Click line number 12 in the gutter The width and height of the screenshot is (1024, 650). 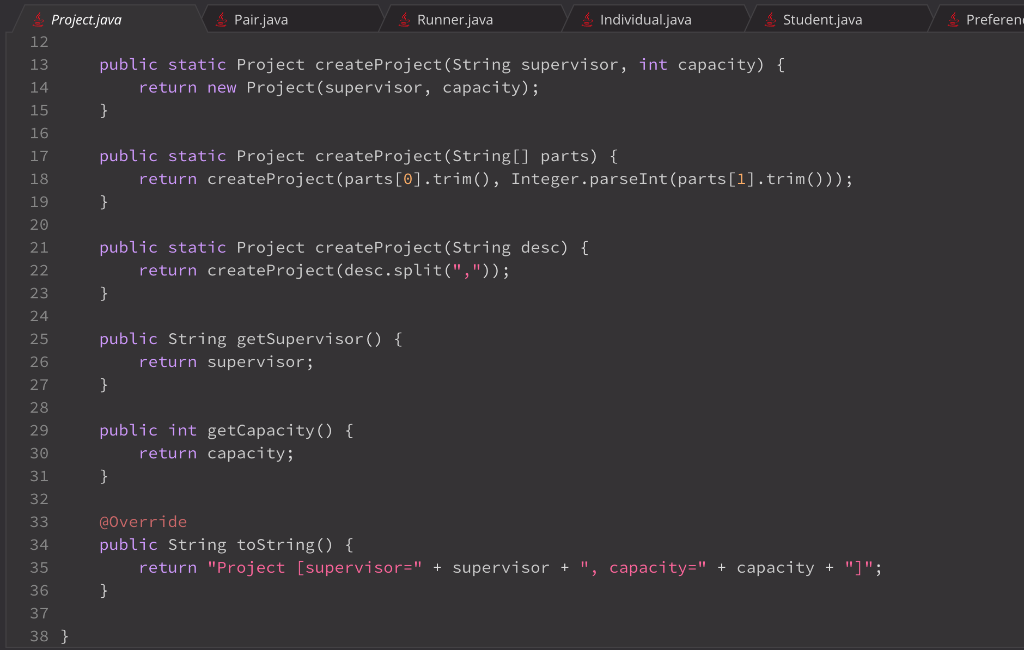pos(39,41)
